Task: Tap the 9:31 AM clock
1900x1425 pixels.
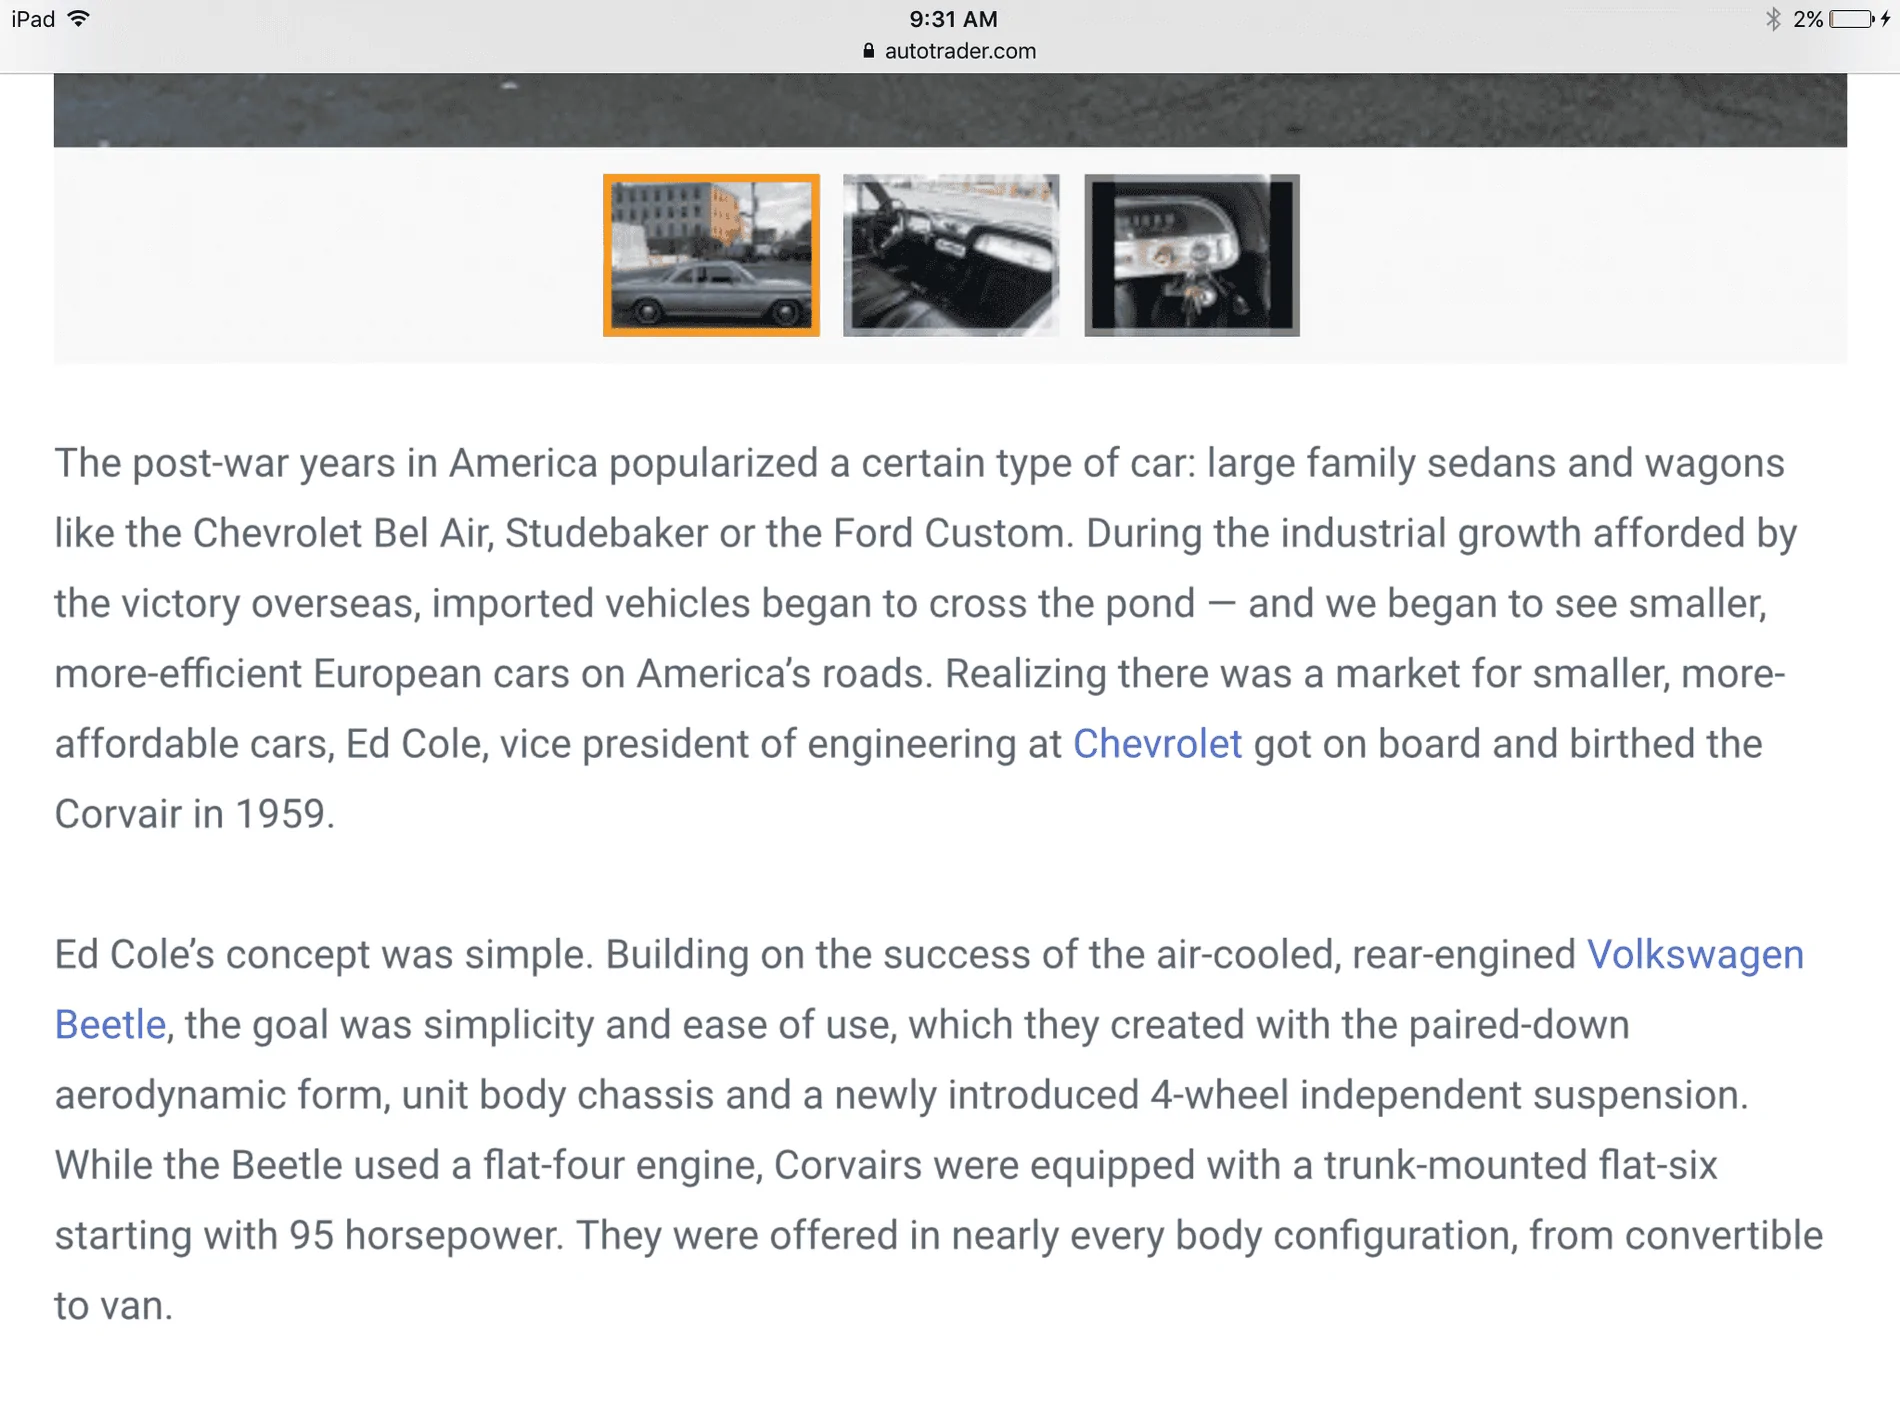Action: coord(953,19)
